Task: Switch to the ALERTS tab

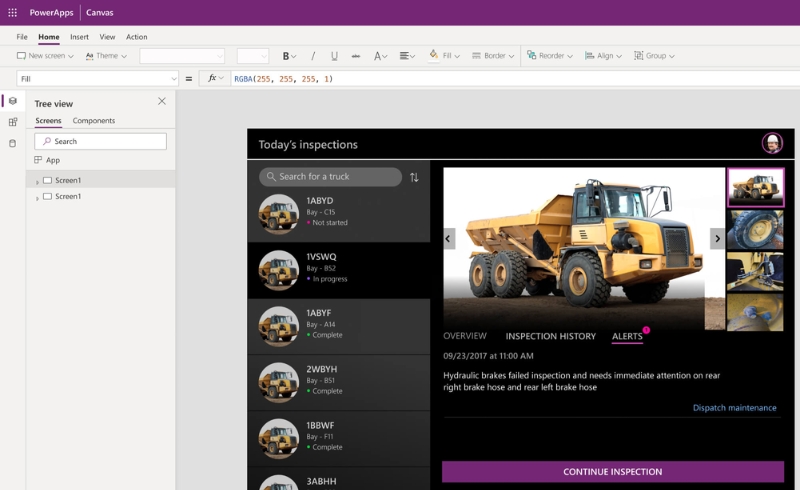Action: click(627, 336)
